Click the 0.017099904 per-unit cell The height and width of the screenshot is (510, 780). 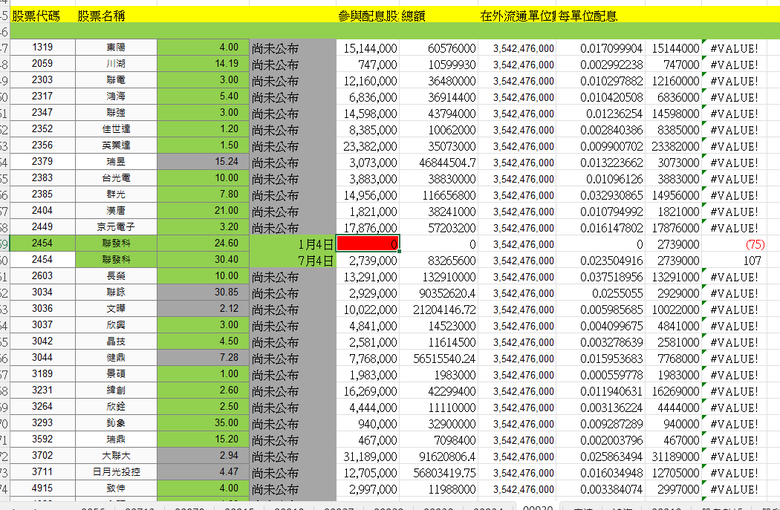pos(600,48)
